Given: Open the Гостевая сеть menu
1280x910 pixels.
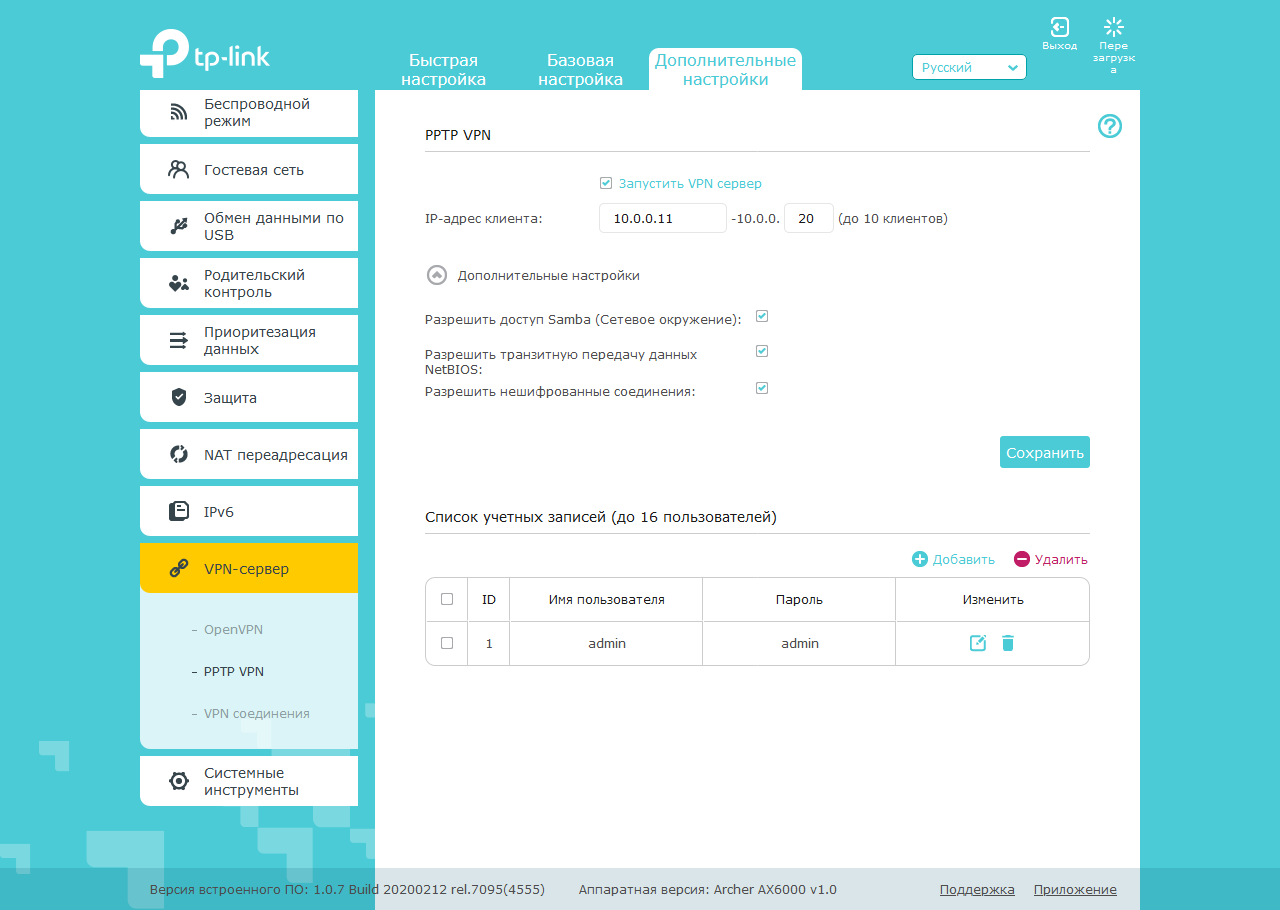Looking at the screenshot, I should pyautogui.click(x=249, y=169).
